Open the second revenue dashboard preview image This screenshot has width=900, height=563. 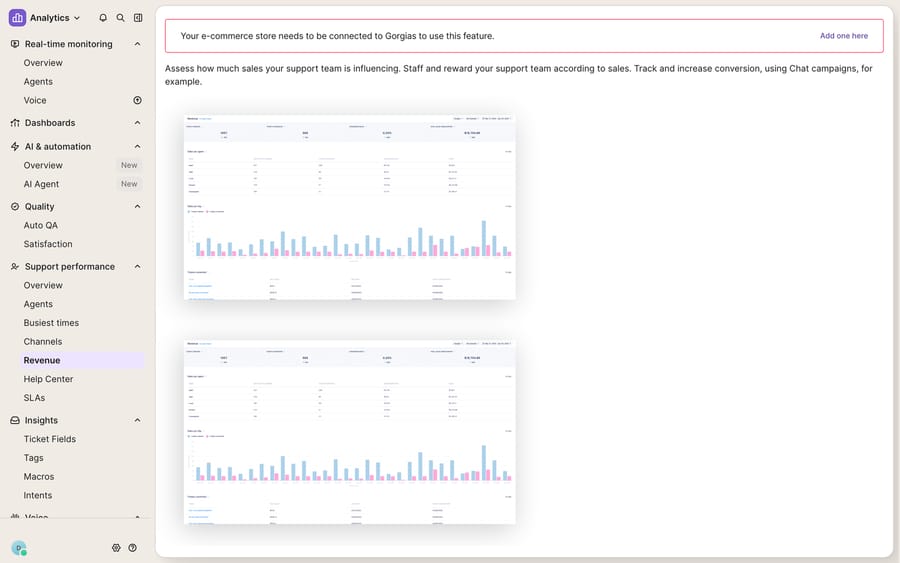click(x=350, y=432)
